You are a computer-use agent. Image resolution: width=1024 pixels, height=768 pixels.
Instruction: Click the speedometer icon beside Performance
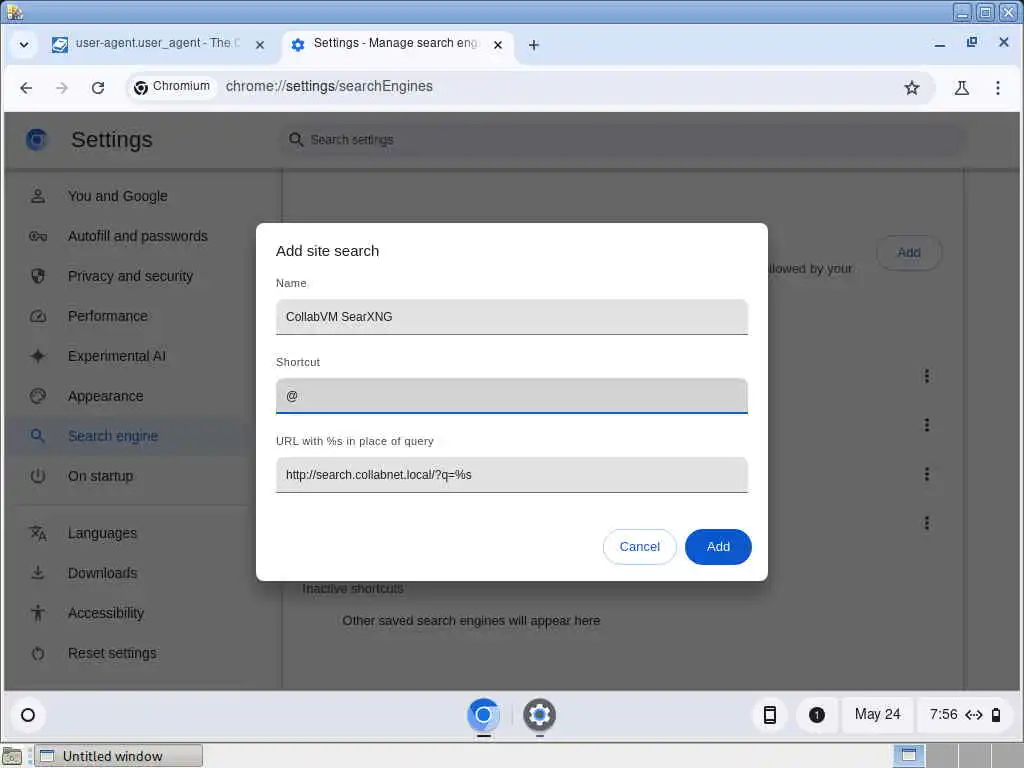click(38, 316)
